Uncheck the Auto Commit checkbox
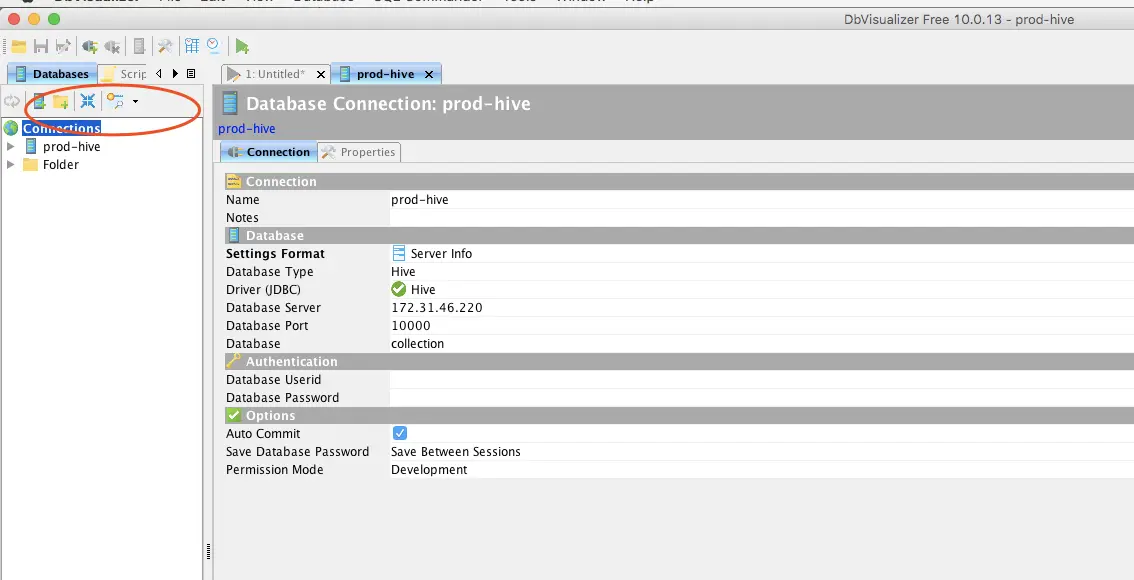The height and width of the screenshot is (580, 1134). point(399,433)
